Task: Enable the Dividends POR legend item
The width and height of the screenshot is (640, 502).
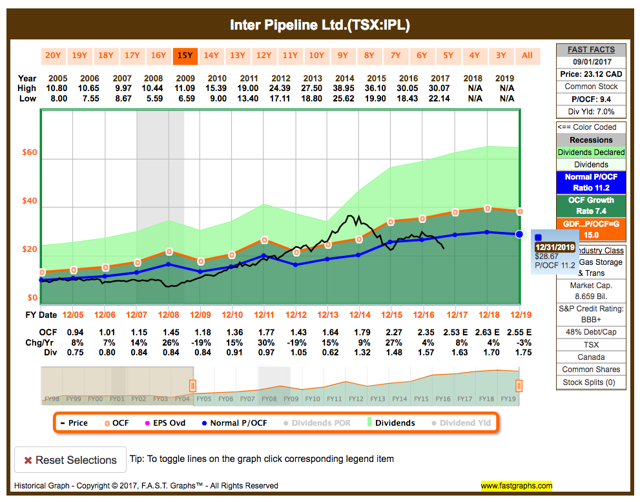Action: [x=317, y=423]
